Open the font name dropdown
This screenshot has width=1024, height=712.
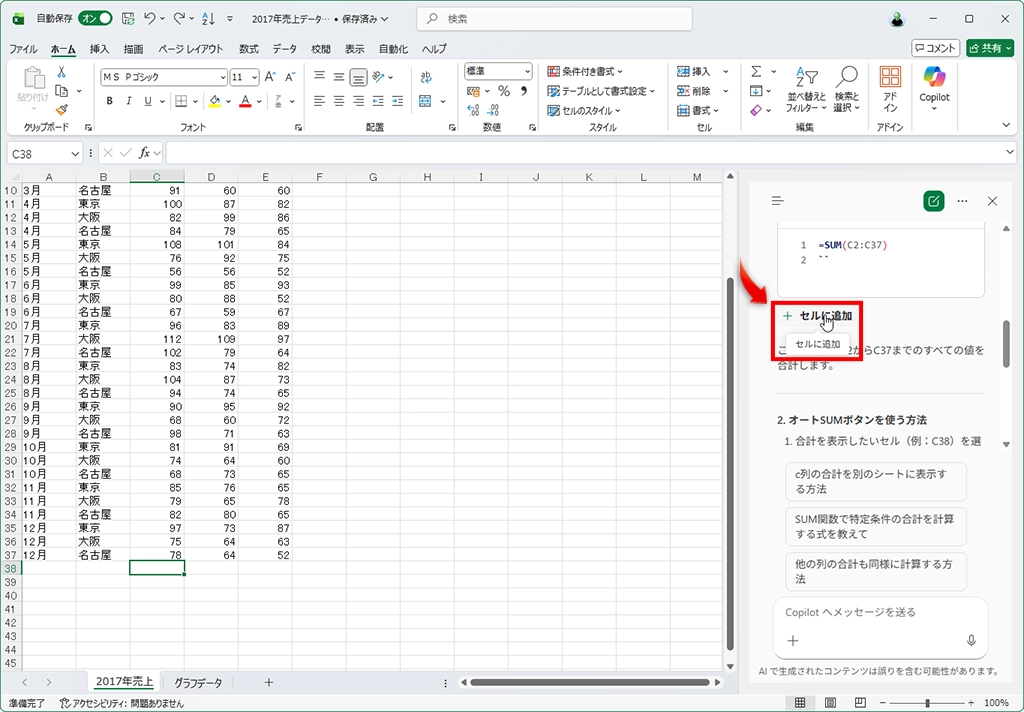click(x=222, y=77)
